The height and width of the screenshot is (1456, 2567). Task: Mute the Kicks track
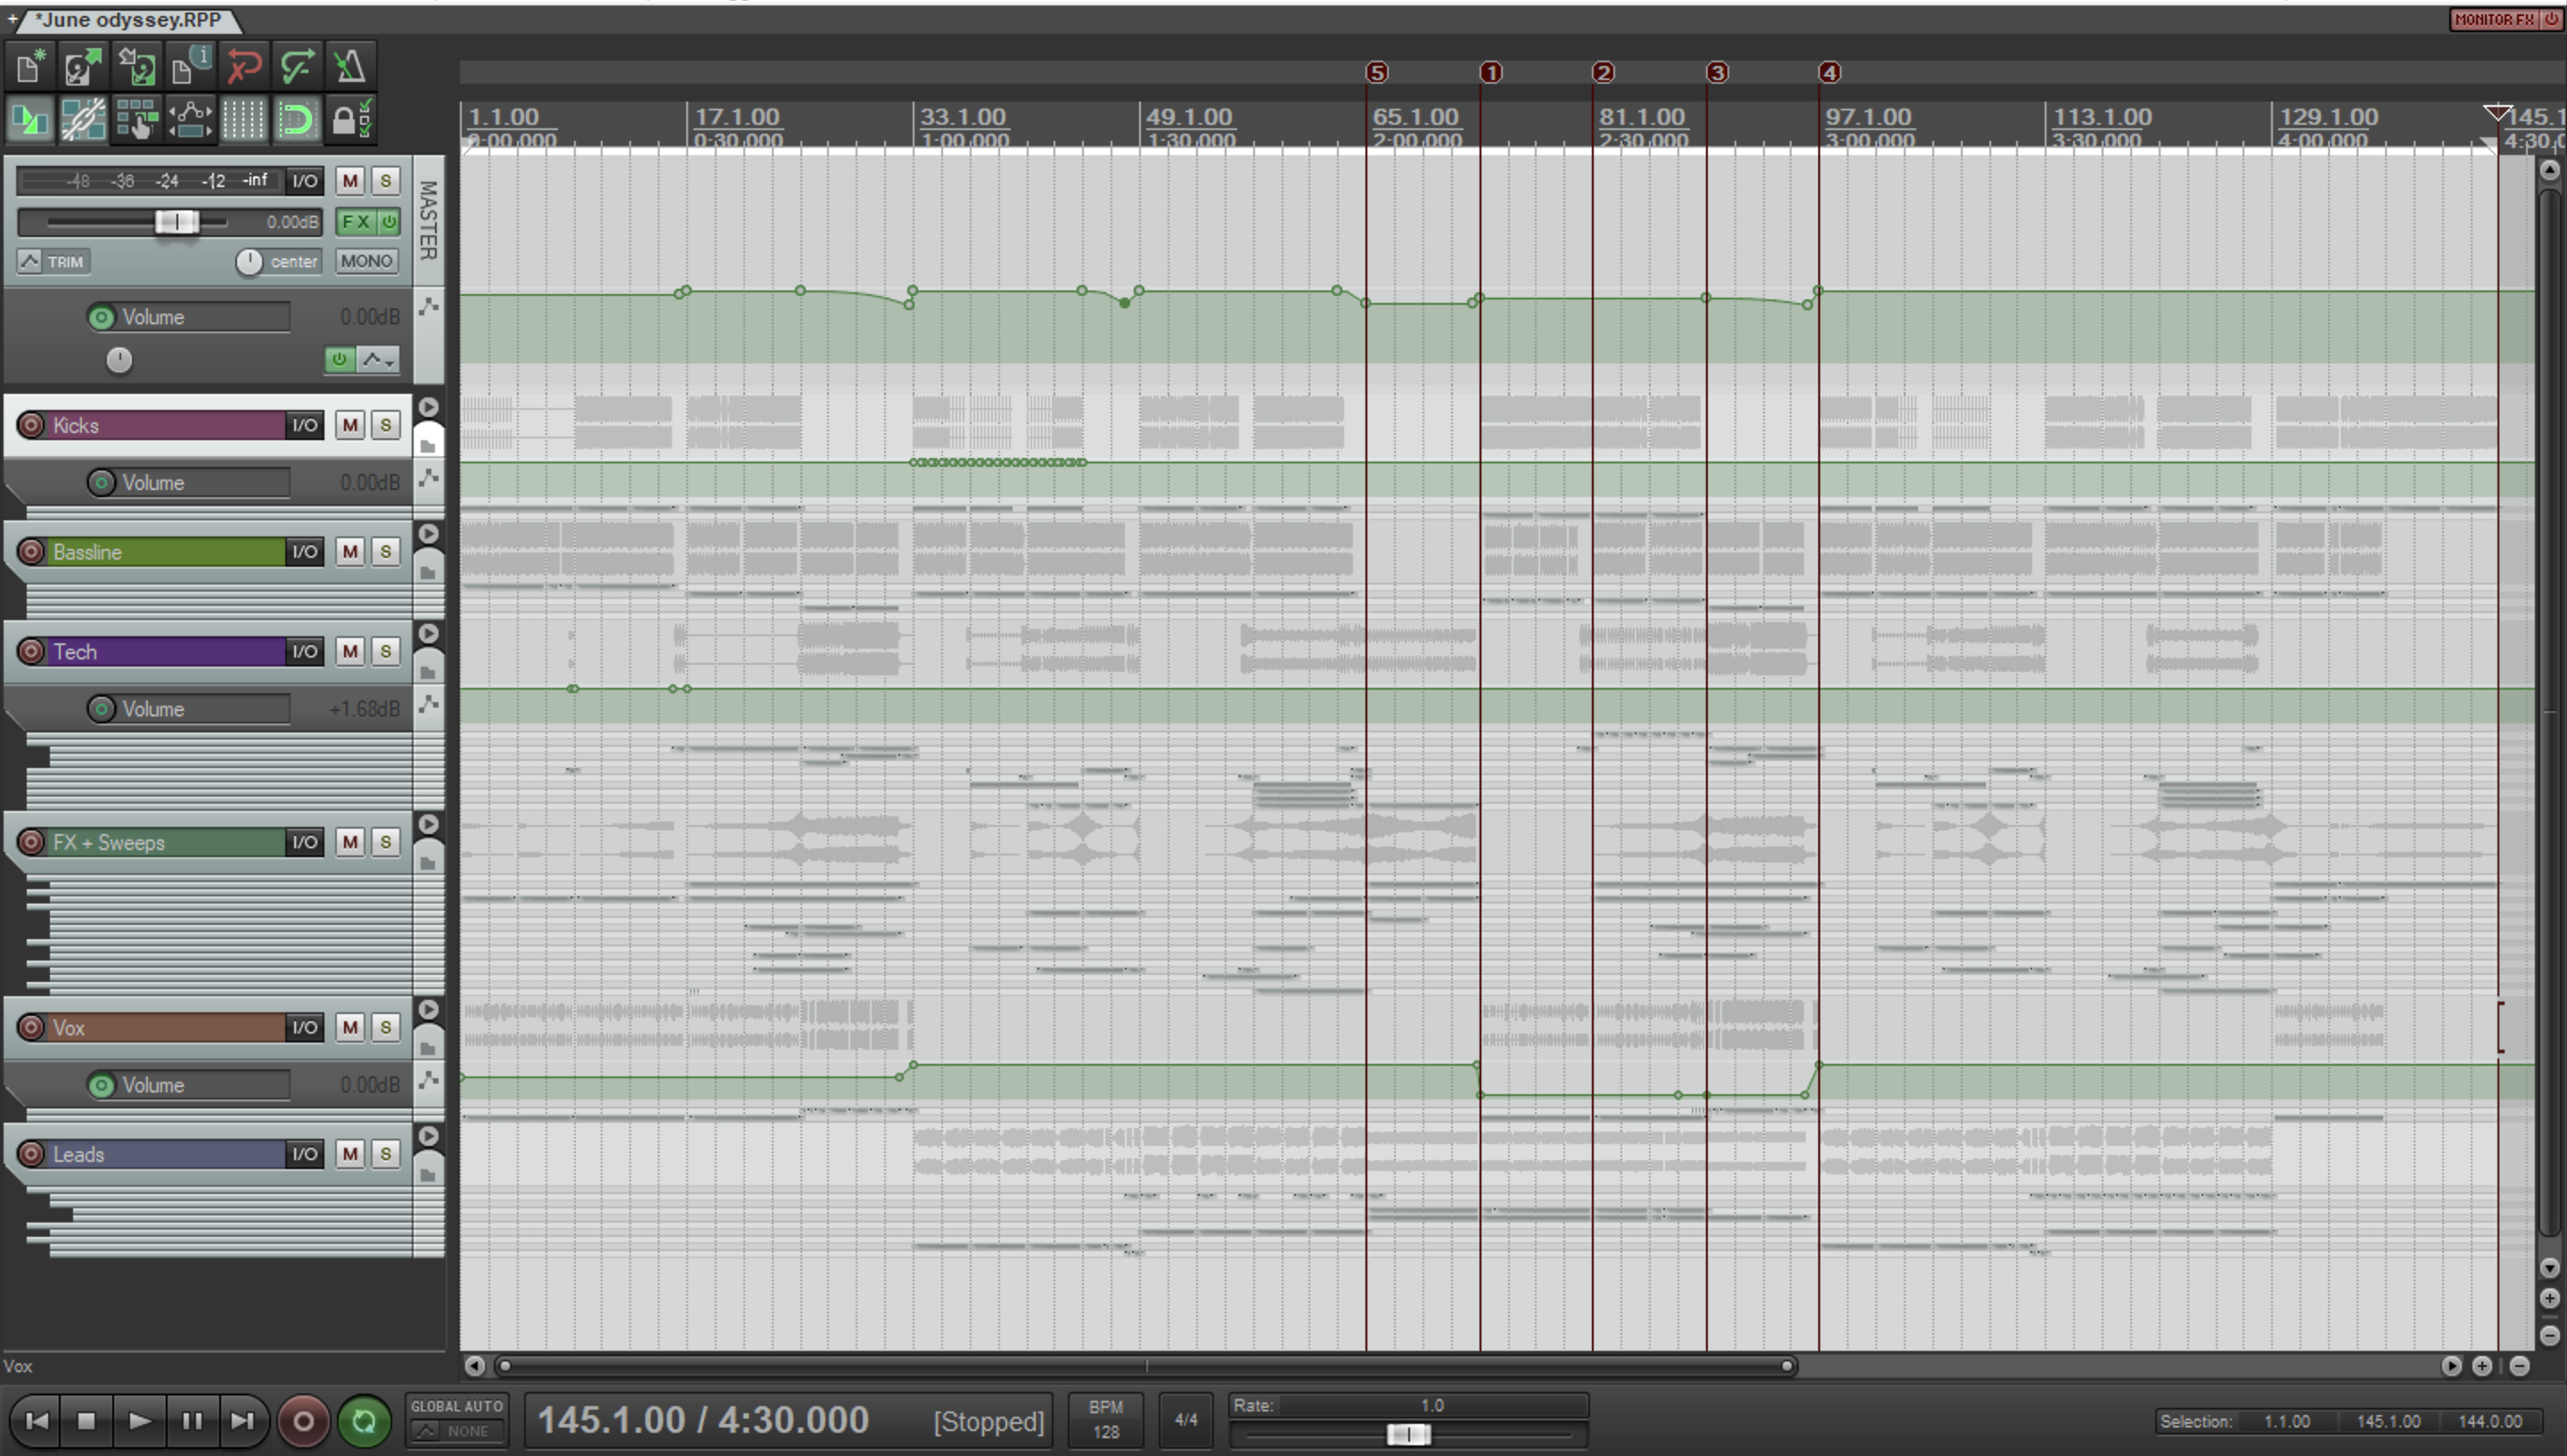pos(350,425)
